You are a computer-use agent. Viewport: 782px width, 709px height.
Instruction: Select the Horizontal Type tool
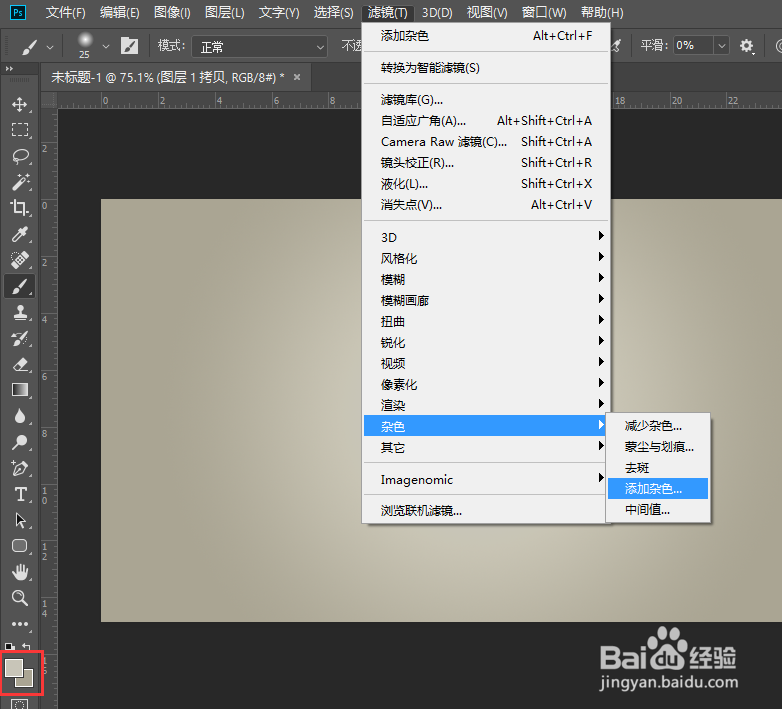19,494
